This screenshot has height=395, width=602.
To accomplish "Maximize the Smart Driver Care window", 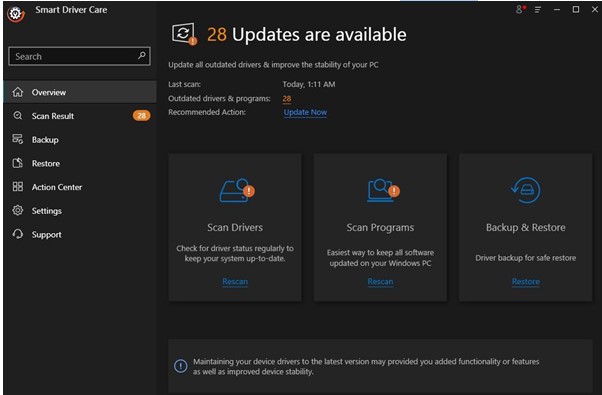I will (576, 10).
